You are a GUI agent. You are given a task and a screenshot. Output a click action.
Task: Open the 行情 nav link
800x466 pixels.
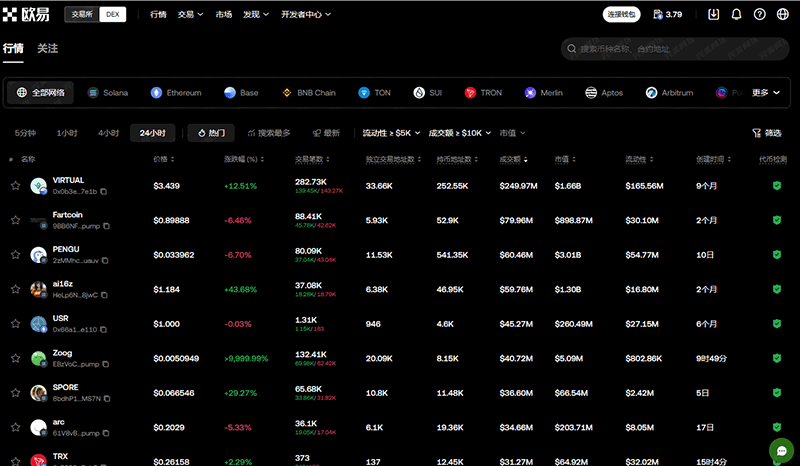coord(158,14)
